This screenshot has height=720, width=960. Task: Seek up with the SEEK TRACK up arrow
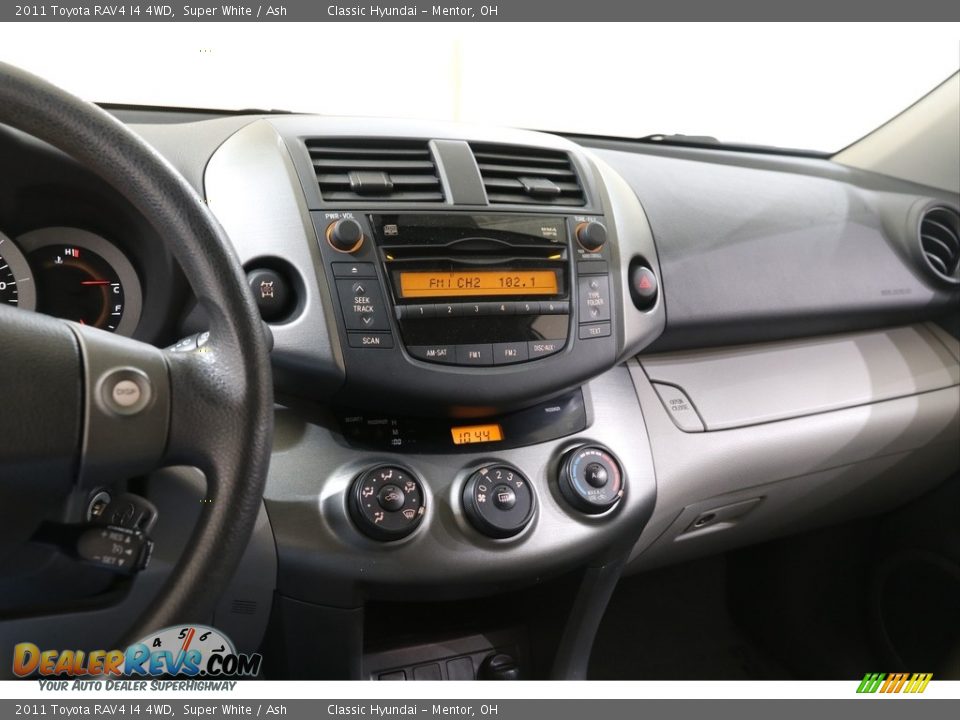[x=359, y=289]
